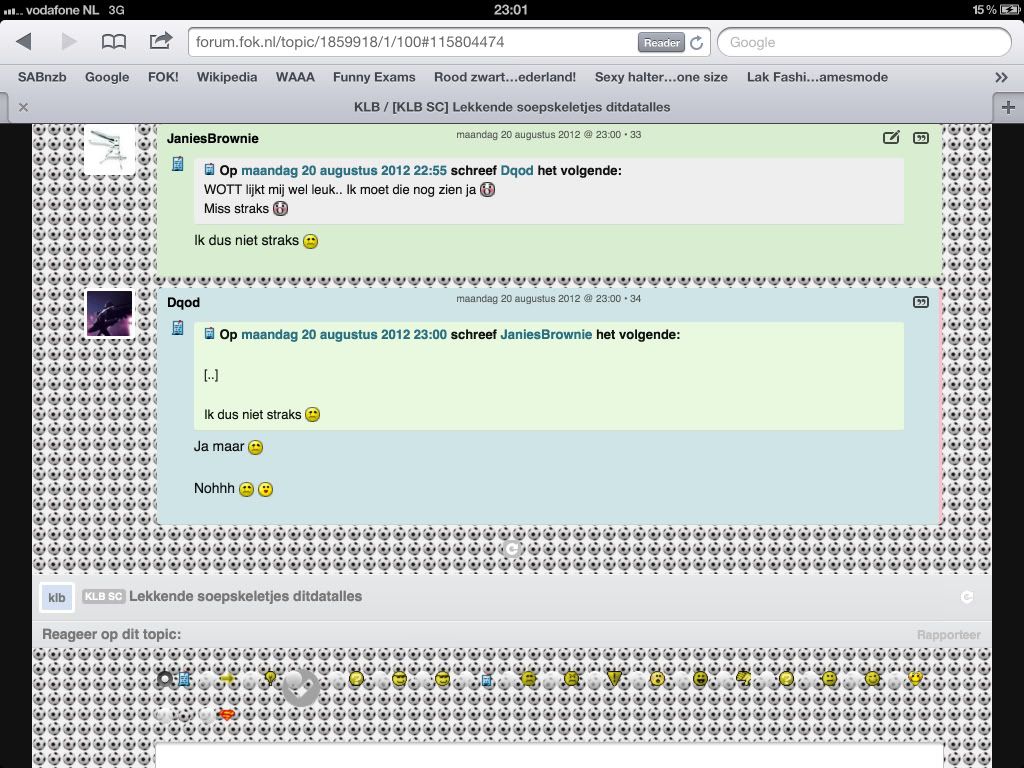Insert the Superman smiley

[x=227, y=715]
